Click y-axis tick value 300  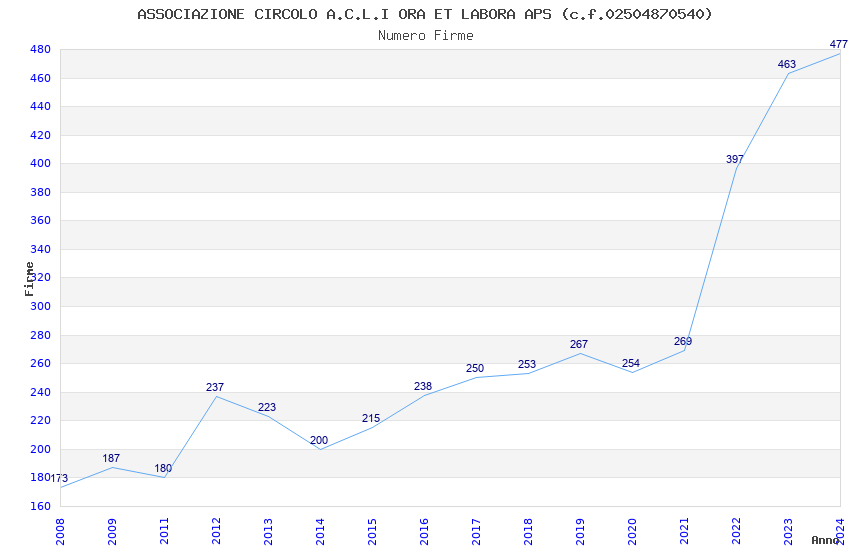(x=41, y=306)
